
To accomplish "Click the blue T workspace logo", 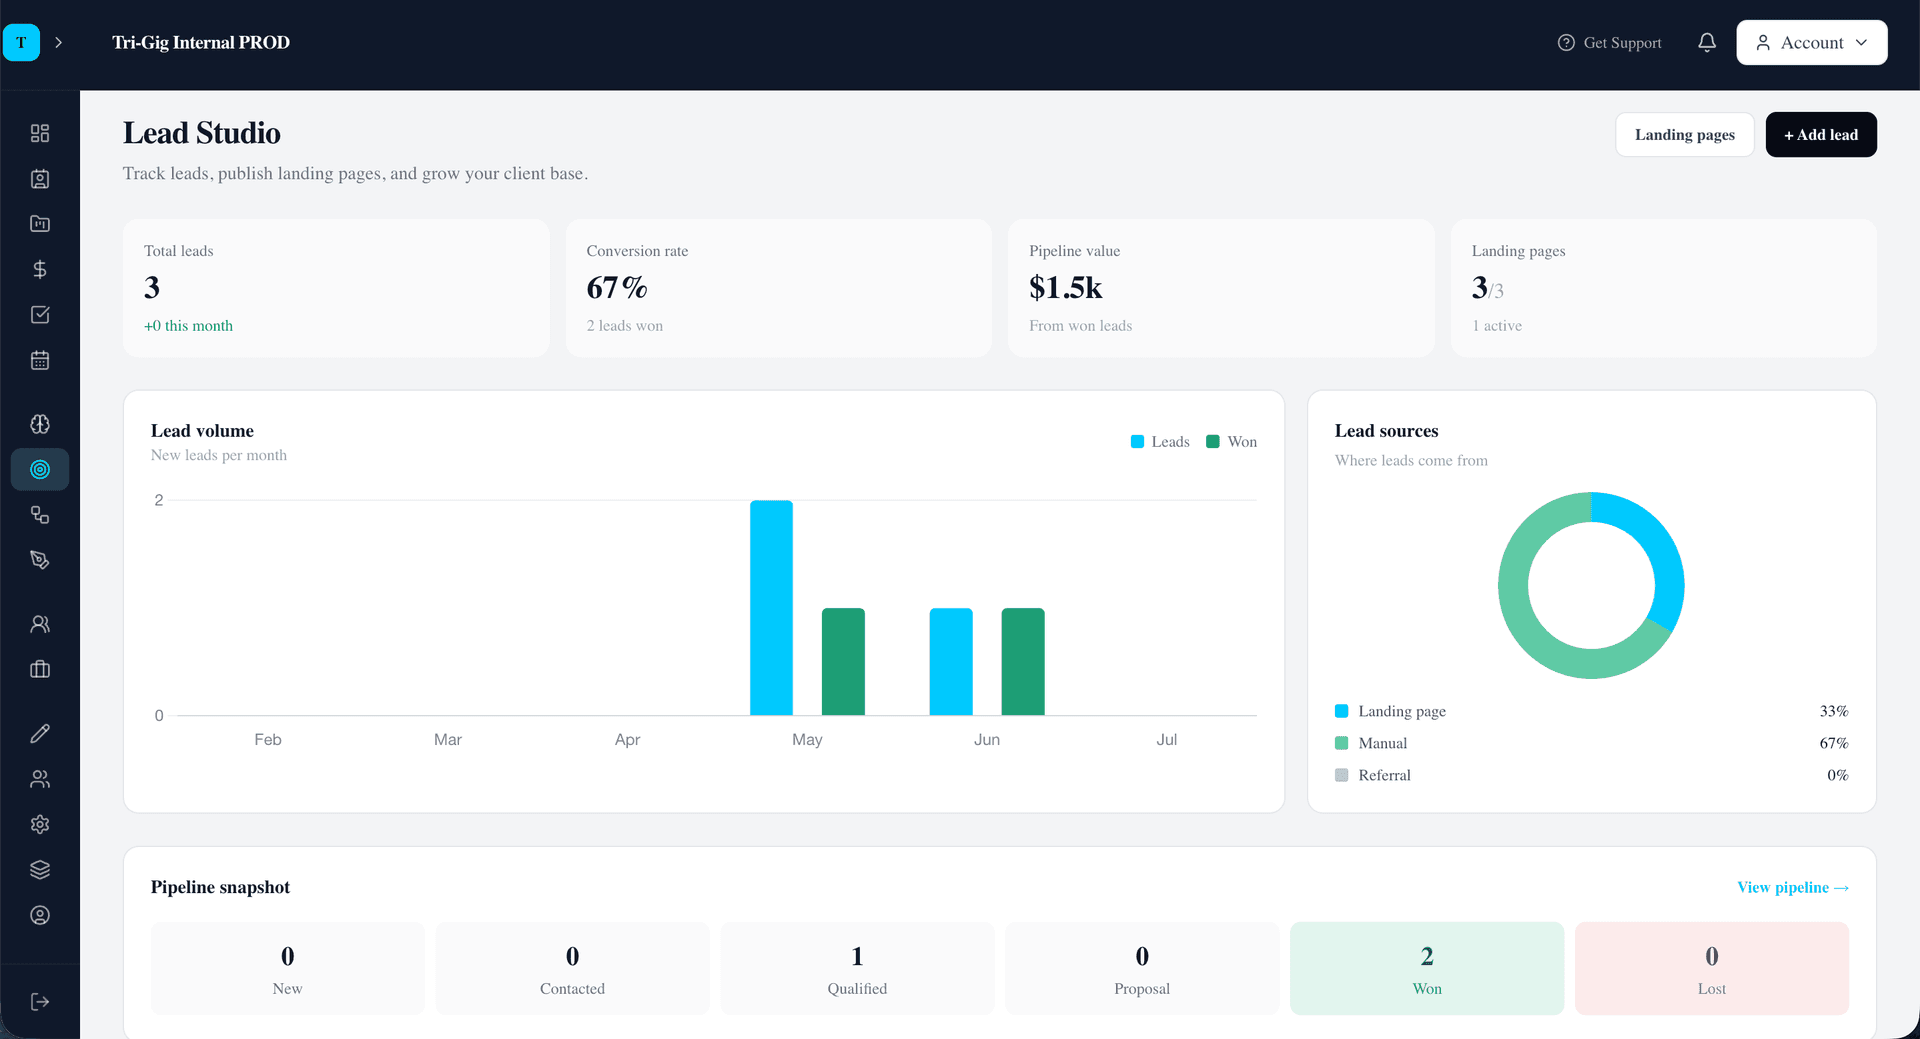I will click(x=21, y=42).
